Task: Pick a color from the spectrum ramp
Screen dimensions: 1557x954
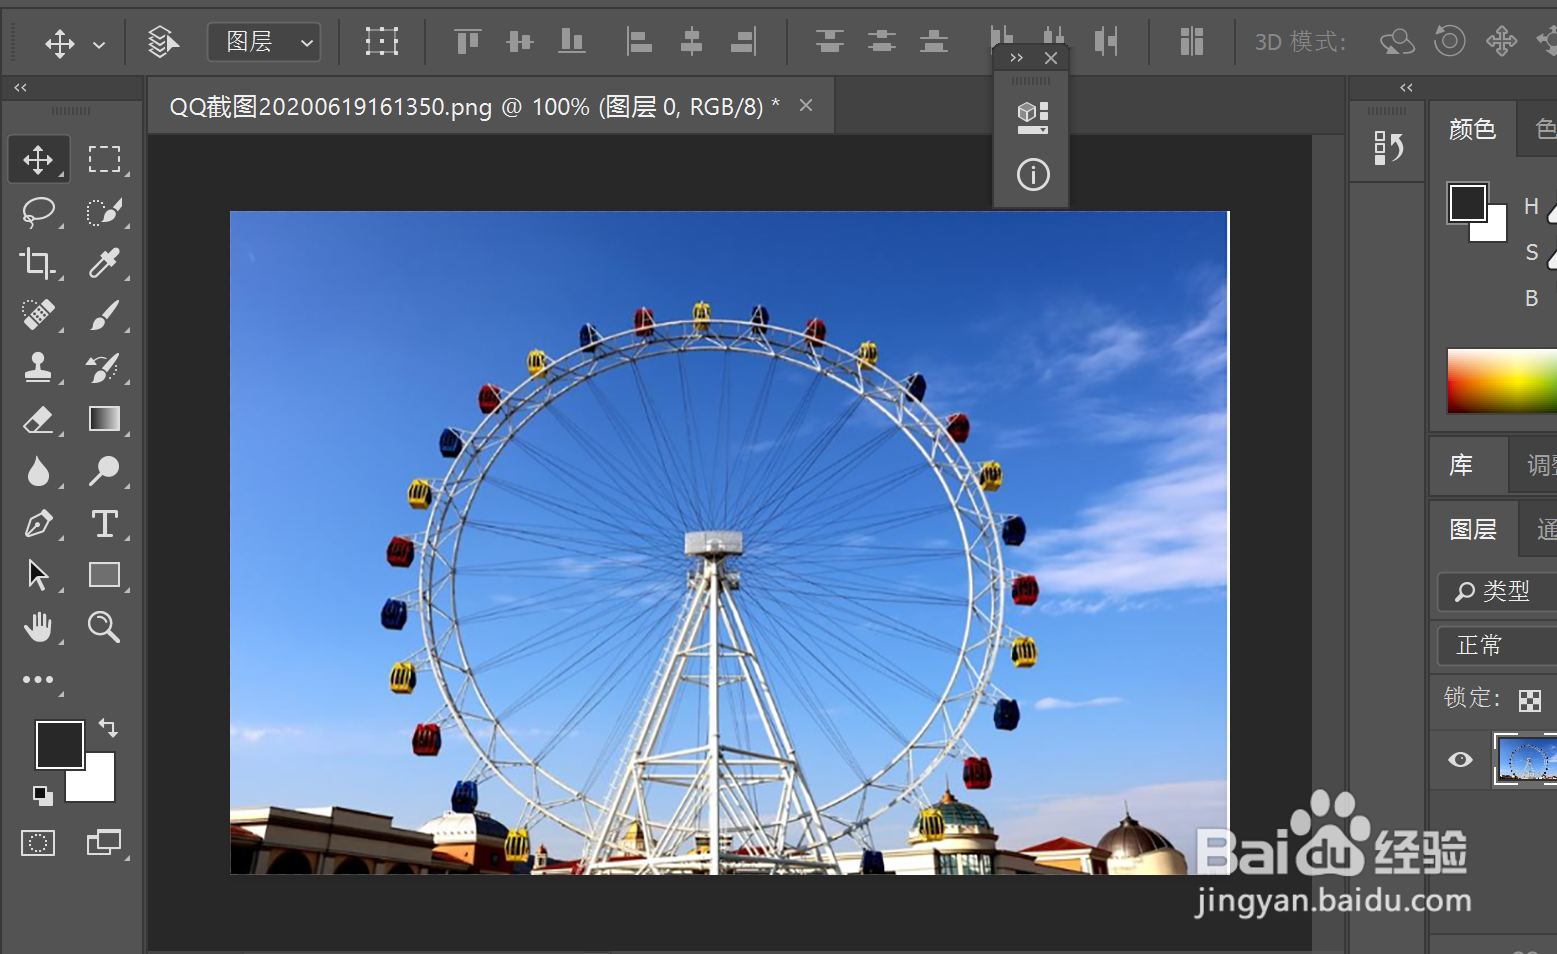Action: click(1502, 381)
